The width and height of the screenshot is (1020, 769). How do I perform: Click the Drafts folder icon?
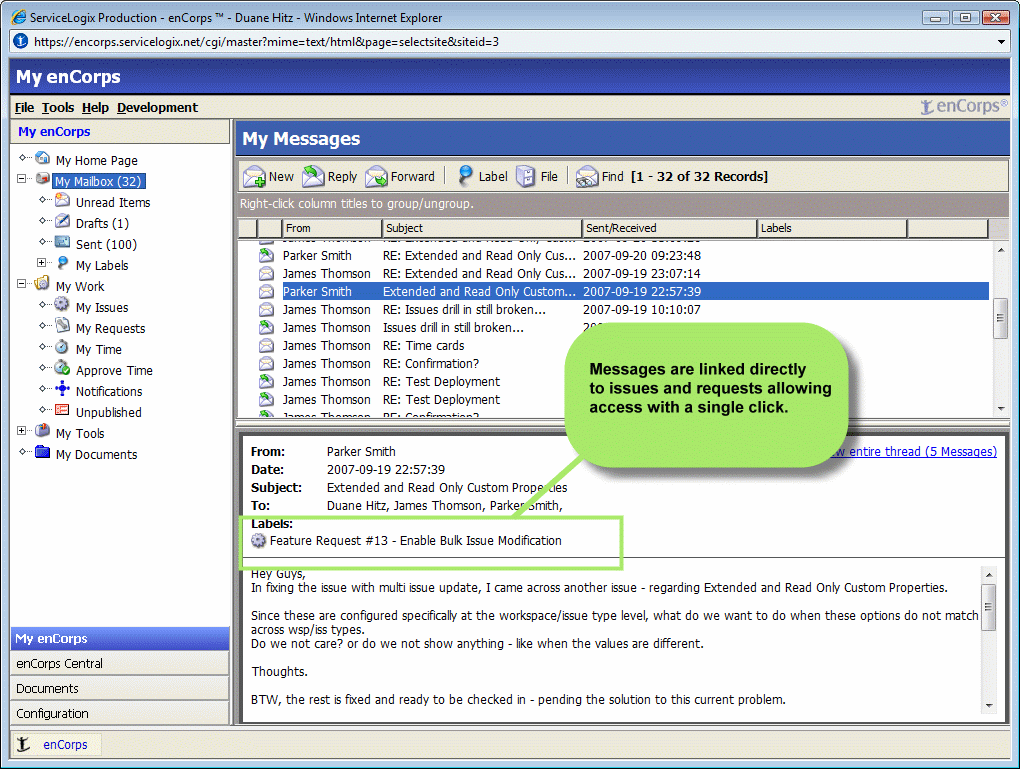pos(62,222)
